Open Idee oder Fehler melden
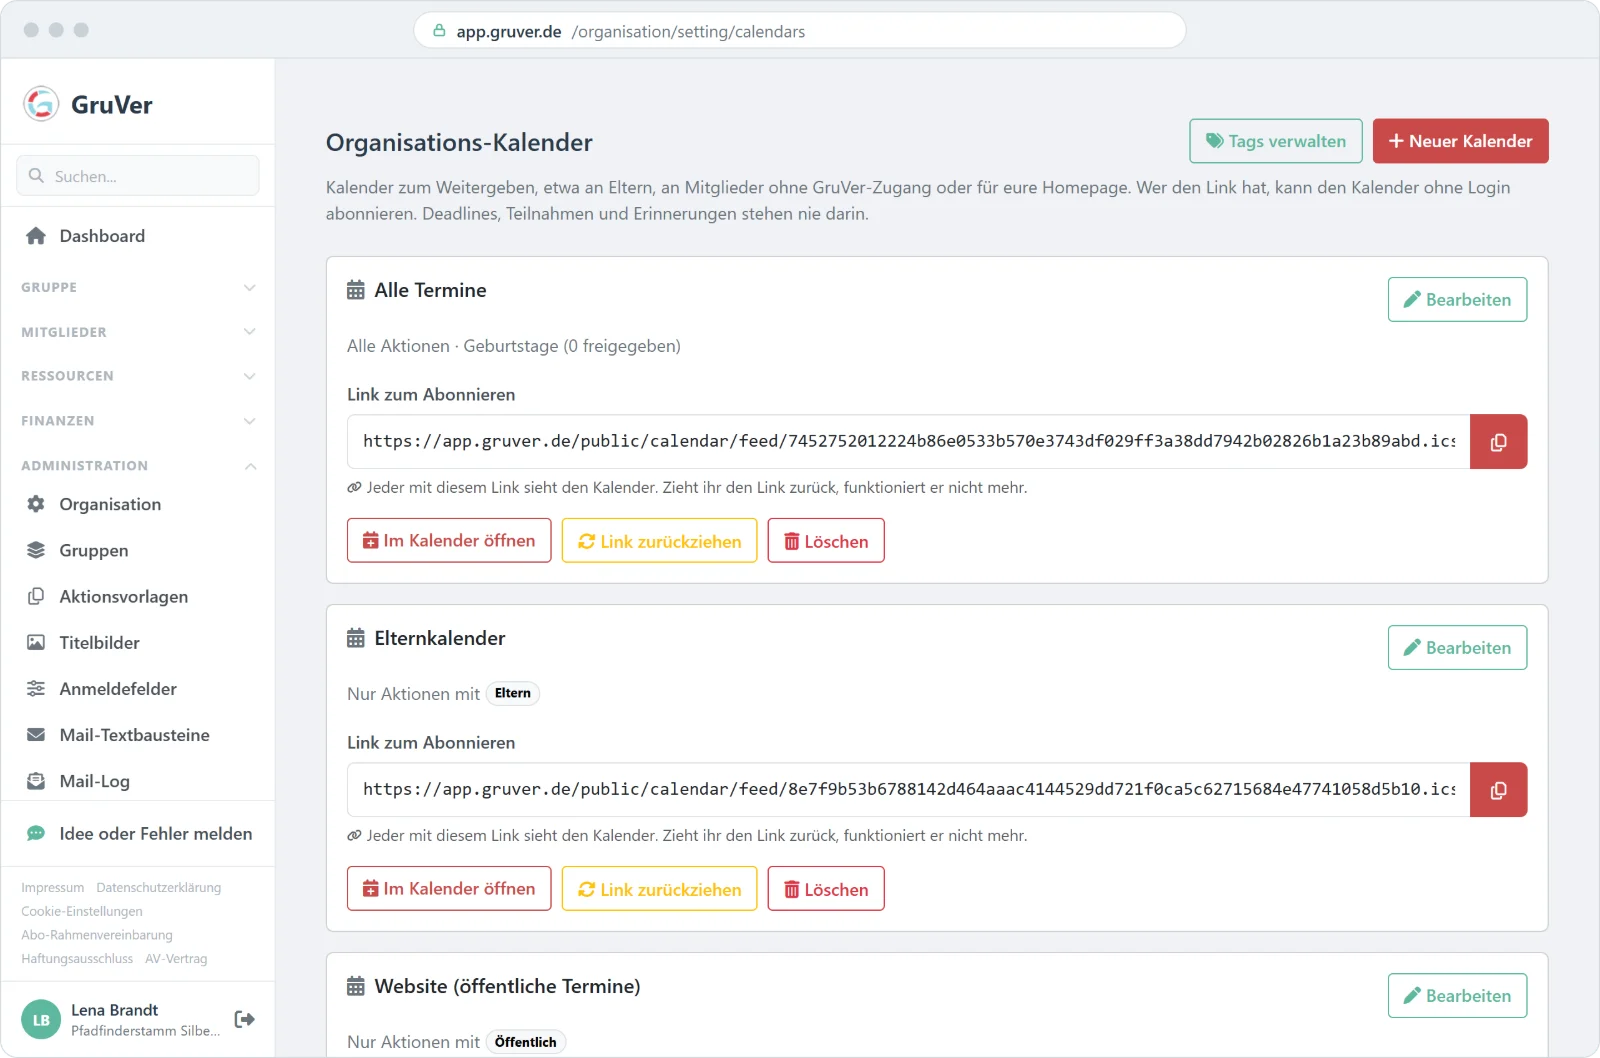This screenshot has height=1058, width=1600. pos(138,833)
